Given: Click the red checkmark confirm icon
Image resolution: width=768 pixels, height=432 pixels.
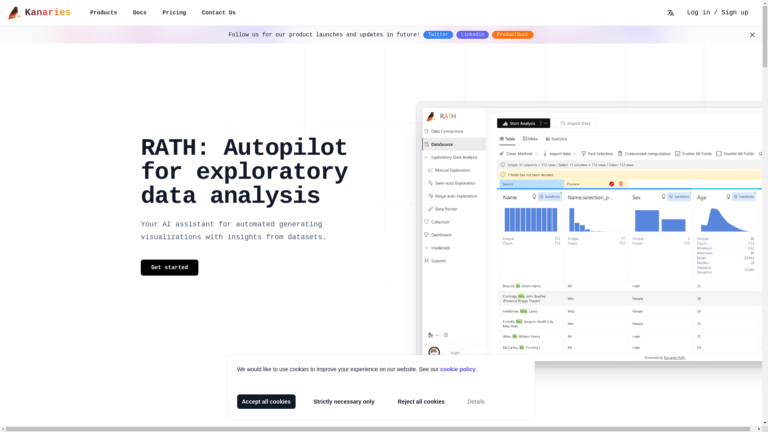Looking at the screenshot, I should click(x=611, y=184).
